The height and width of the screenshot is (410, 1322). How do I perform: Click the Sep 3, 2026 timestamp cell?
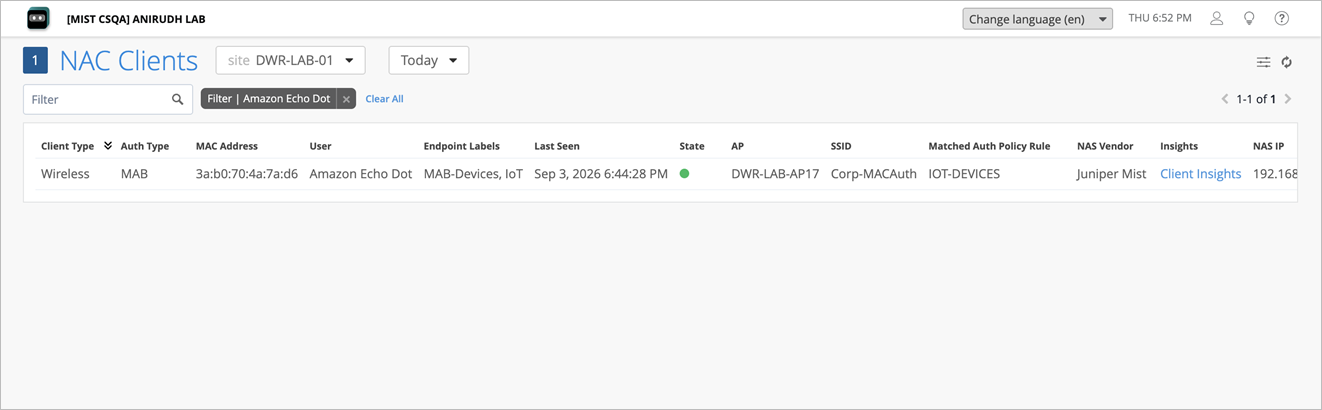[x=601, y=174]
